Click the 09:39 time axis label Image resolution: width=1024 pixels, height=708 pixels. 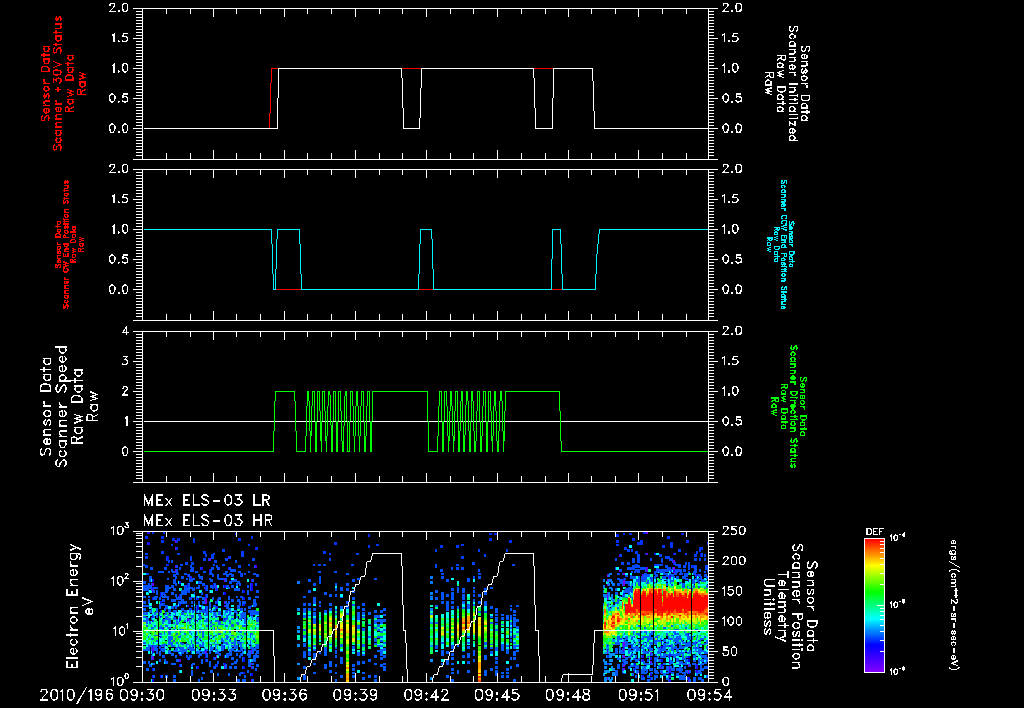tap(354, 696)
